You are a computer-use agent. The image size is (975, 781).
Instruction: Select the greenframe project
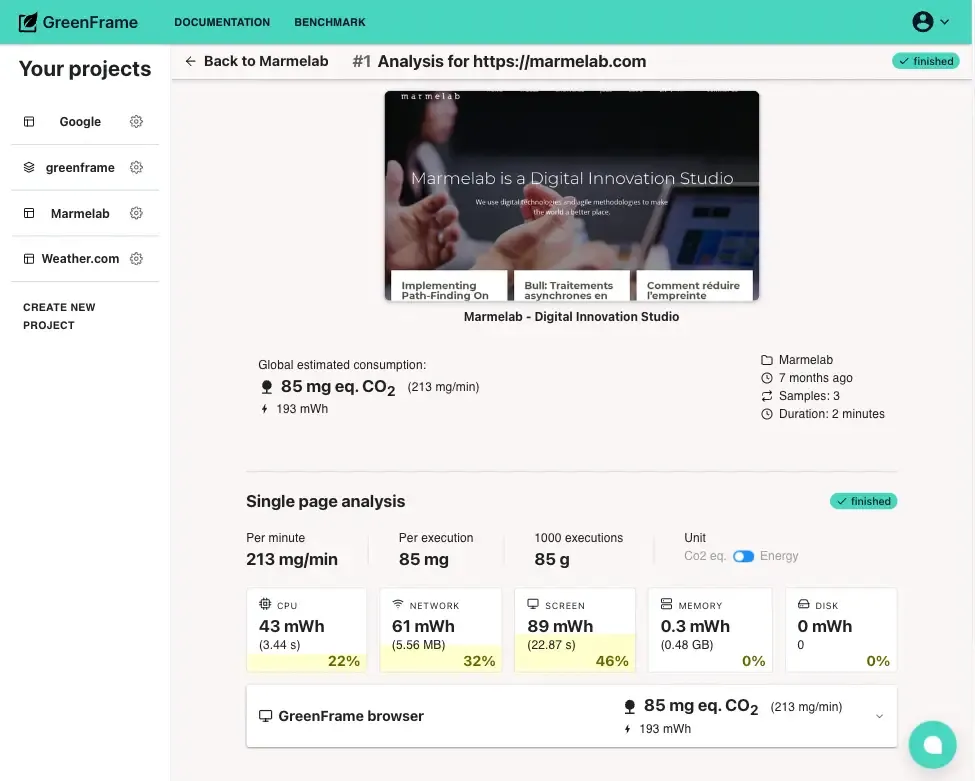[80, 168]
